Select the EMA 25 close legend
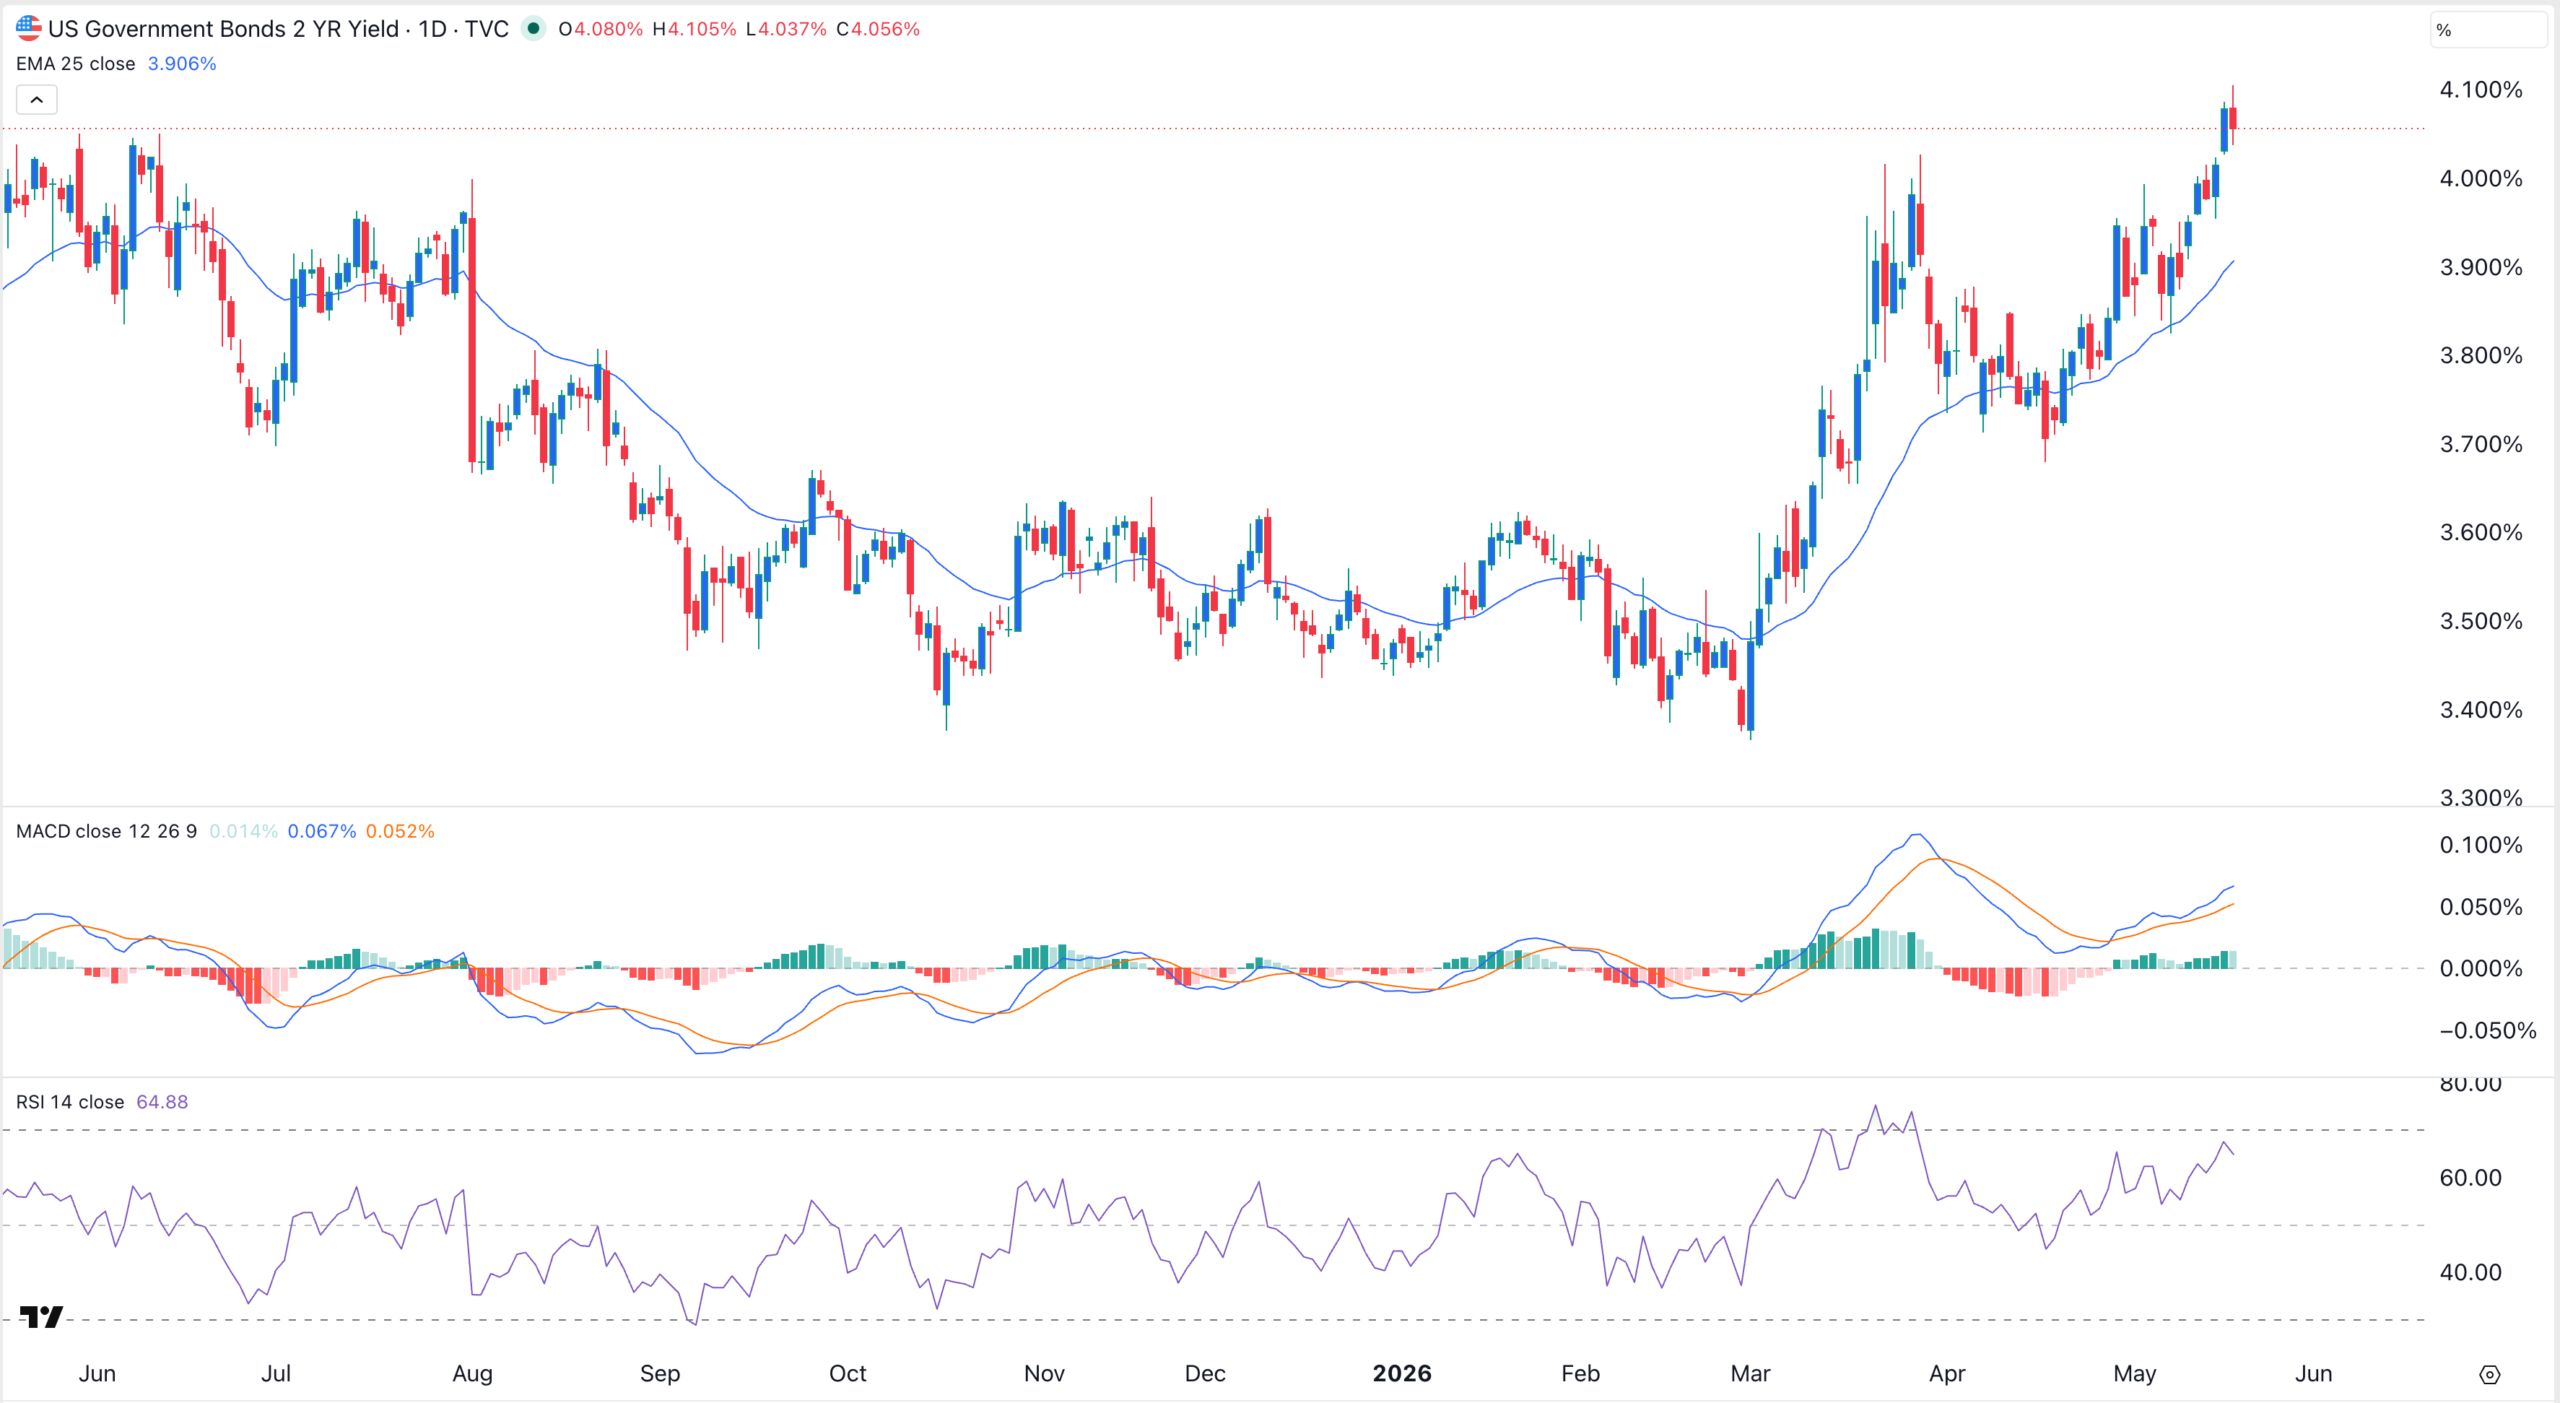The height and width of the screenshot is (1403, 2560). [76, 64]
